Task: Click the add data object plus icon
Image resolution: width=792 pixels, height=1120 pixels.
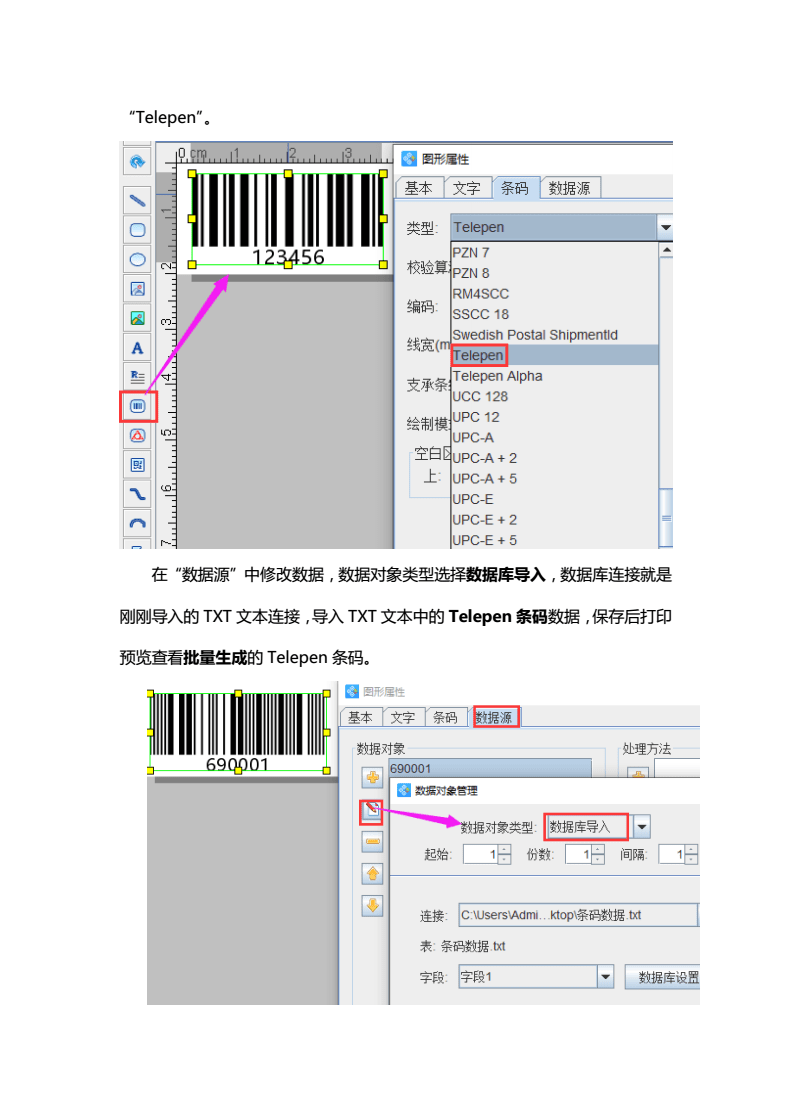Action: (x=372, y=777)
